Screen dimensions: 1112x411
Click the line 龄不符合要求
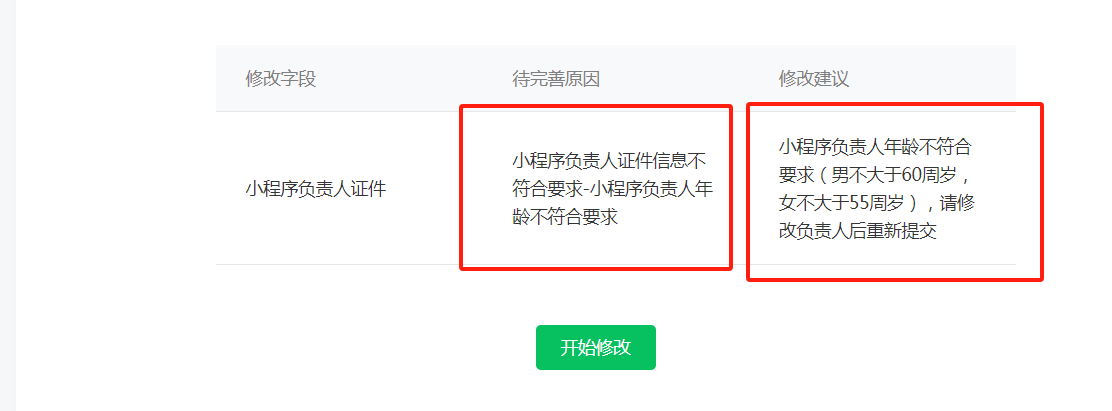tap(565, 217)
